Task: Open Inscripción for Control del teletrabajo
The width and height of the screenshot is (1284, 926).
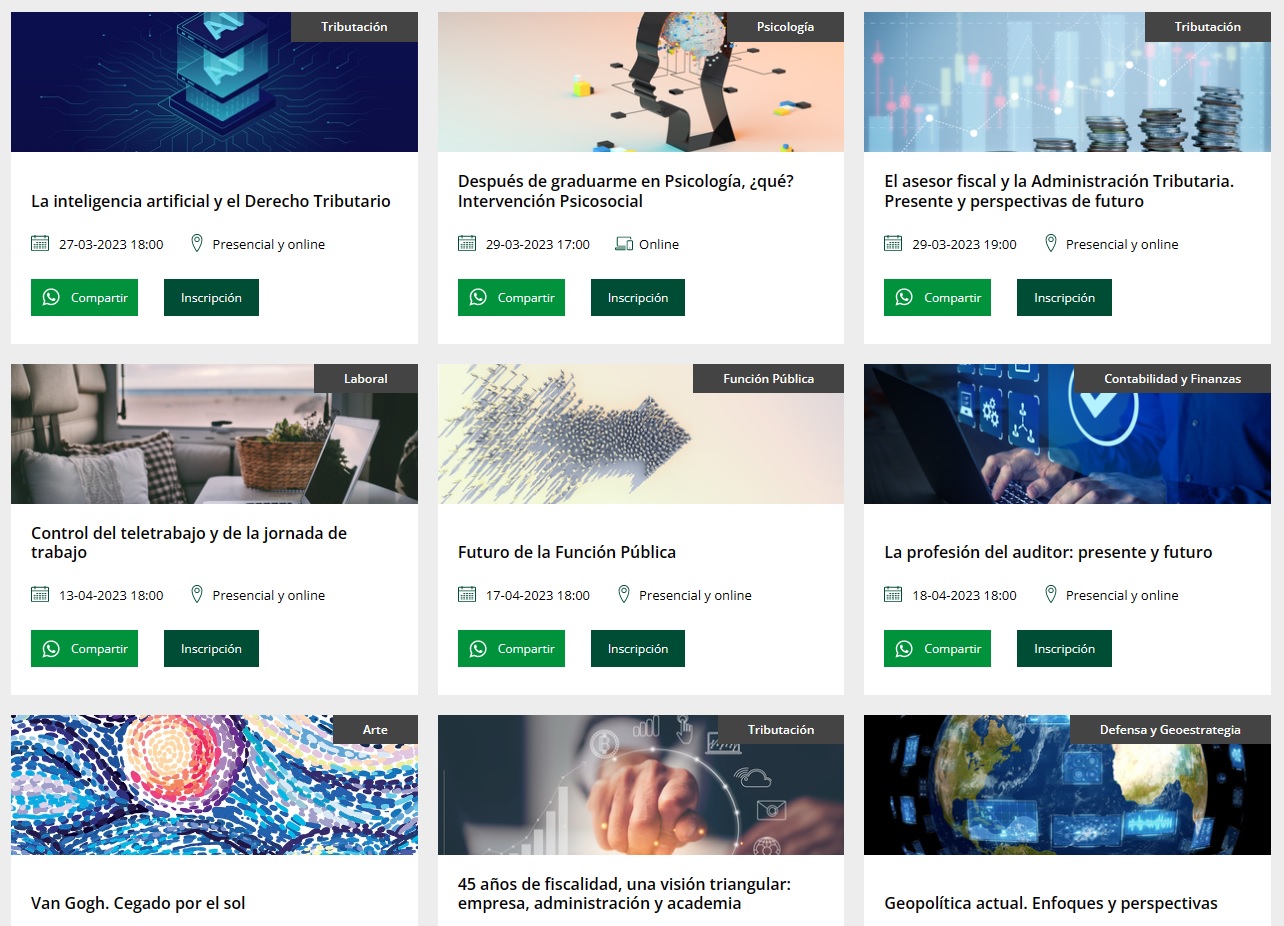Action: pos(211,649)
